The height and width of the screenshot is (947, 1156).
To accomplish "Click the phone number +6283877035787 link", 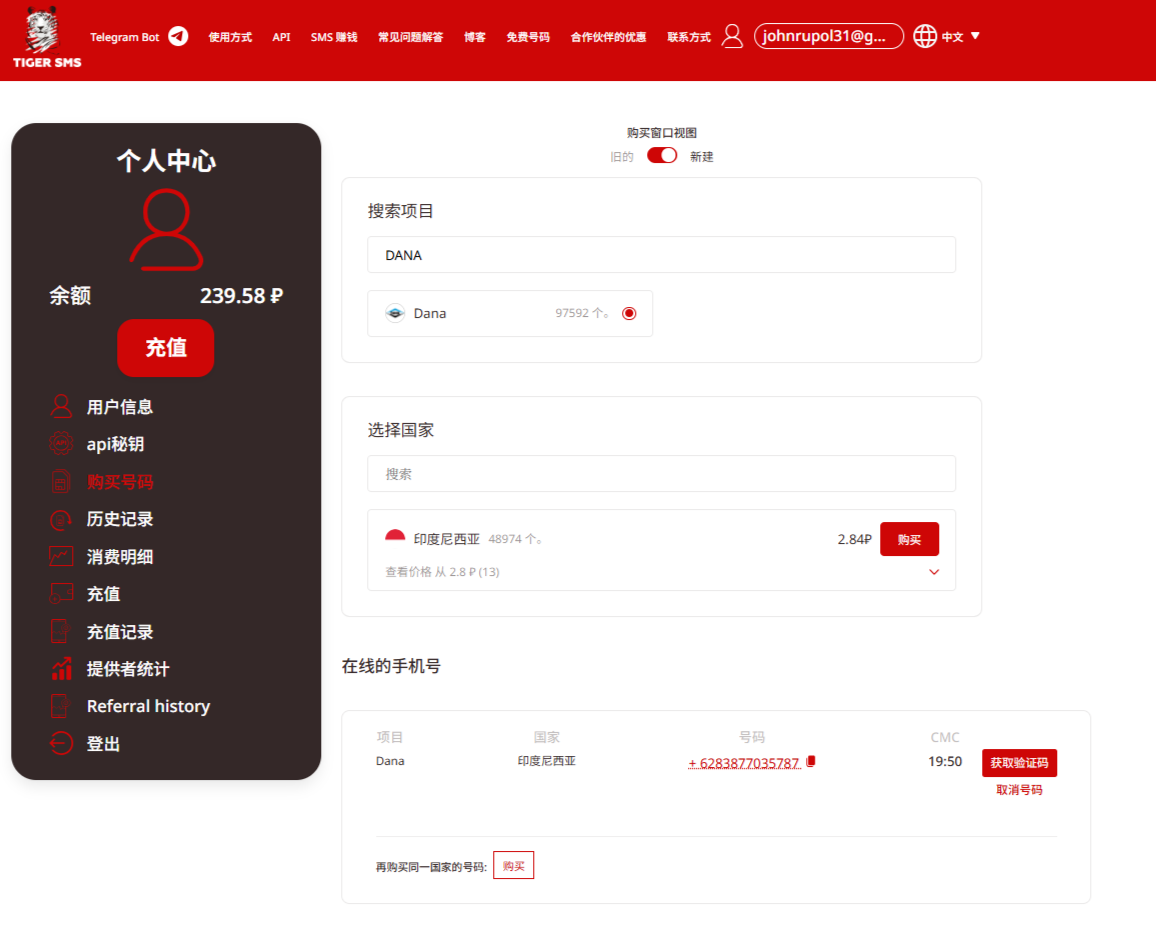I will [744, 763].
